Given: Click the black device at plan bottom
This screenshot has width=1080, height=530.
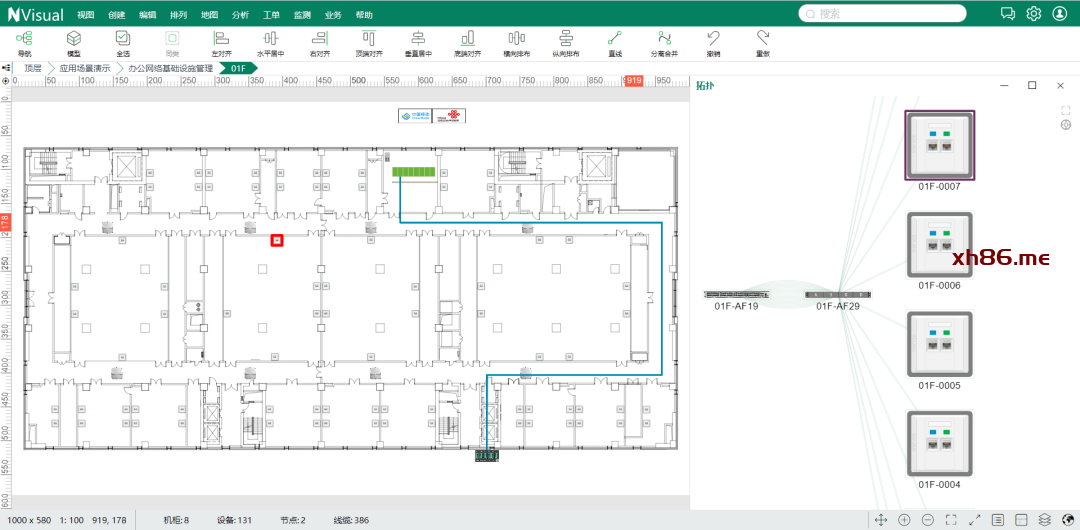Looking at the screenshot, I should [486, 456].
